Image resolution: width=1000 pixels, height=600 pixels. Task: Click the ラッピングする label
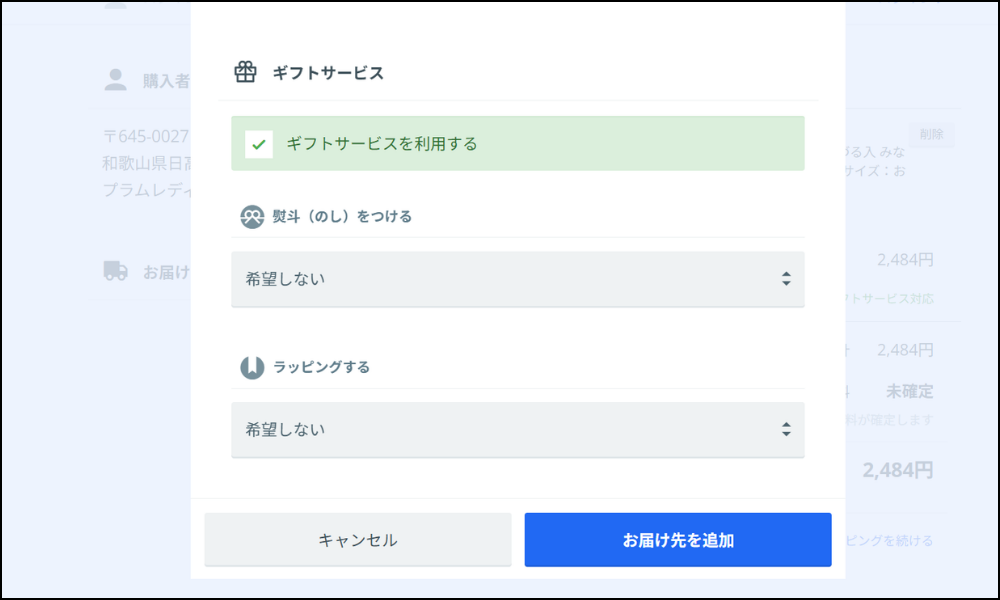point(321,367)
